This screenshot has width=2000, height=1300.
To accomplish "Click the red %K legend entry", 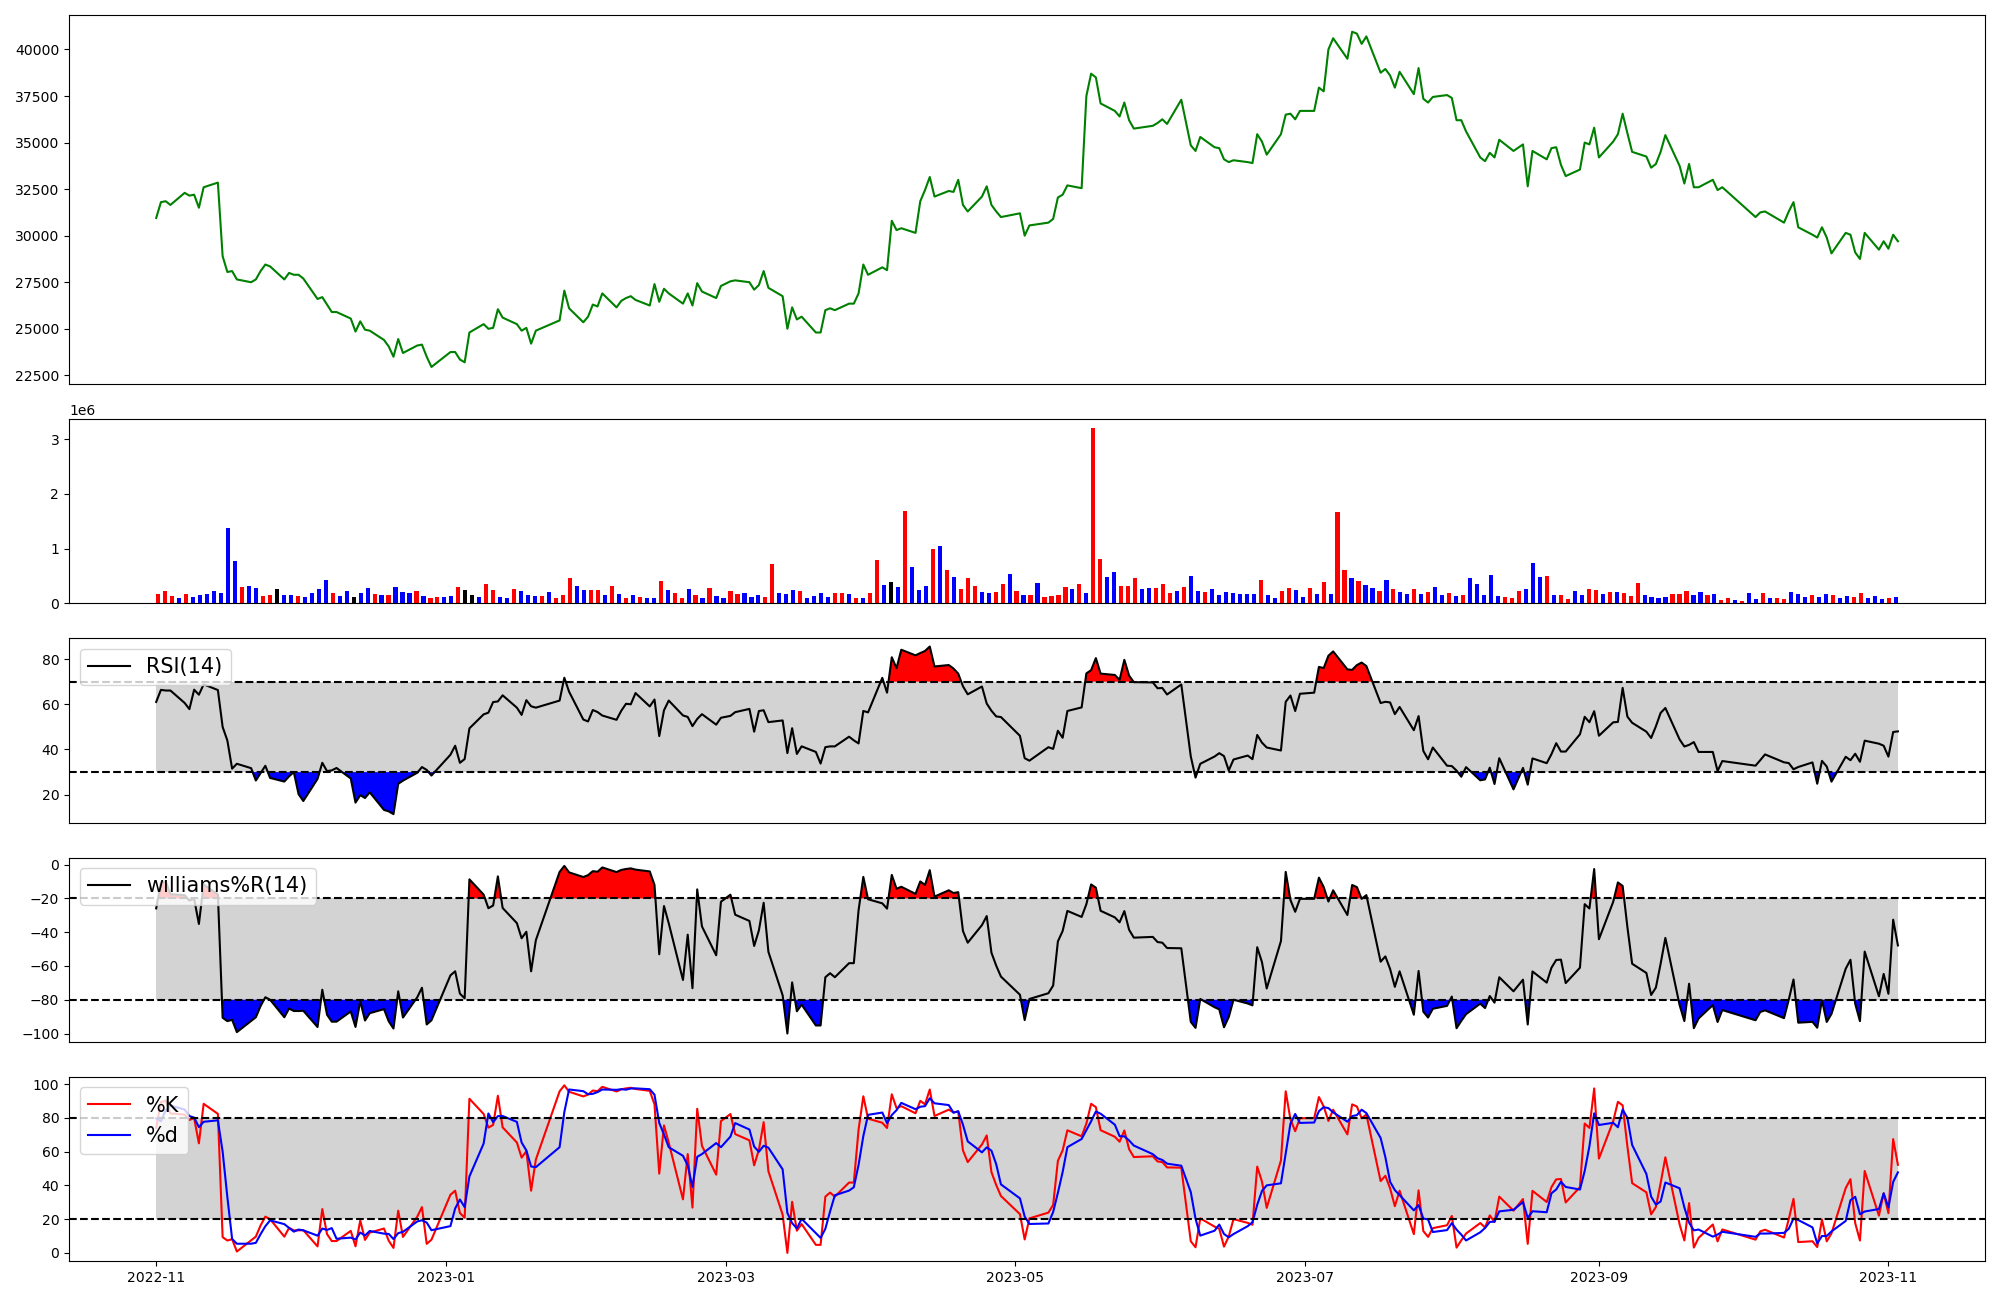I will 161,1105.
